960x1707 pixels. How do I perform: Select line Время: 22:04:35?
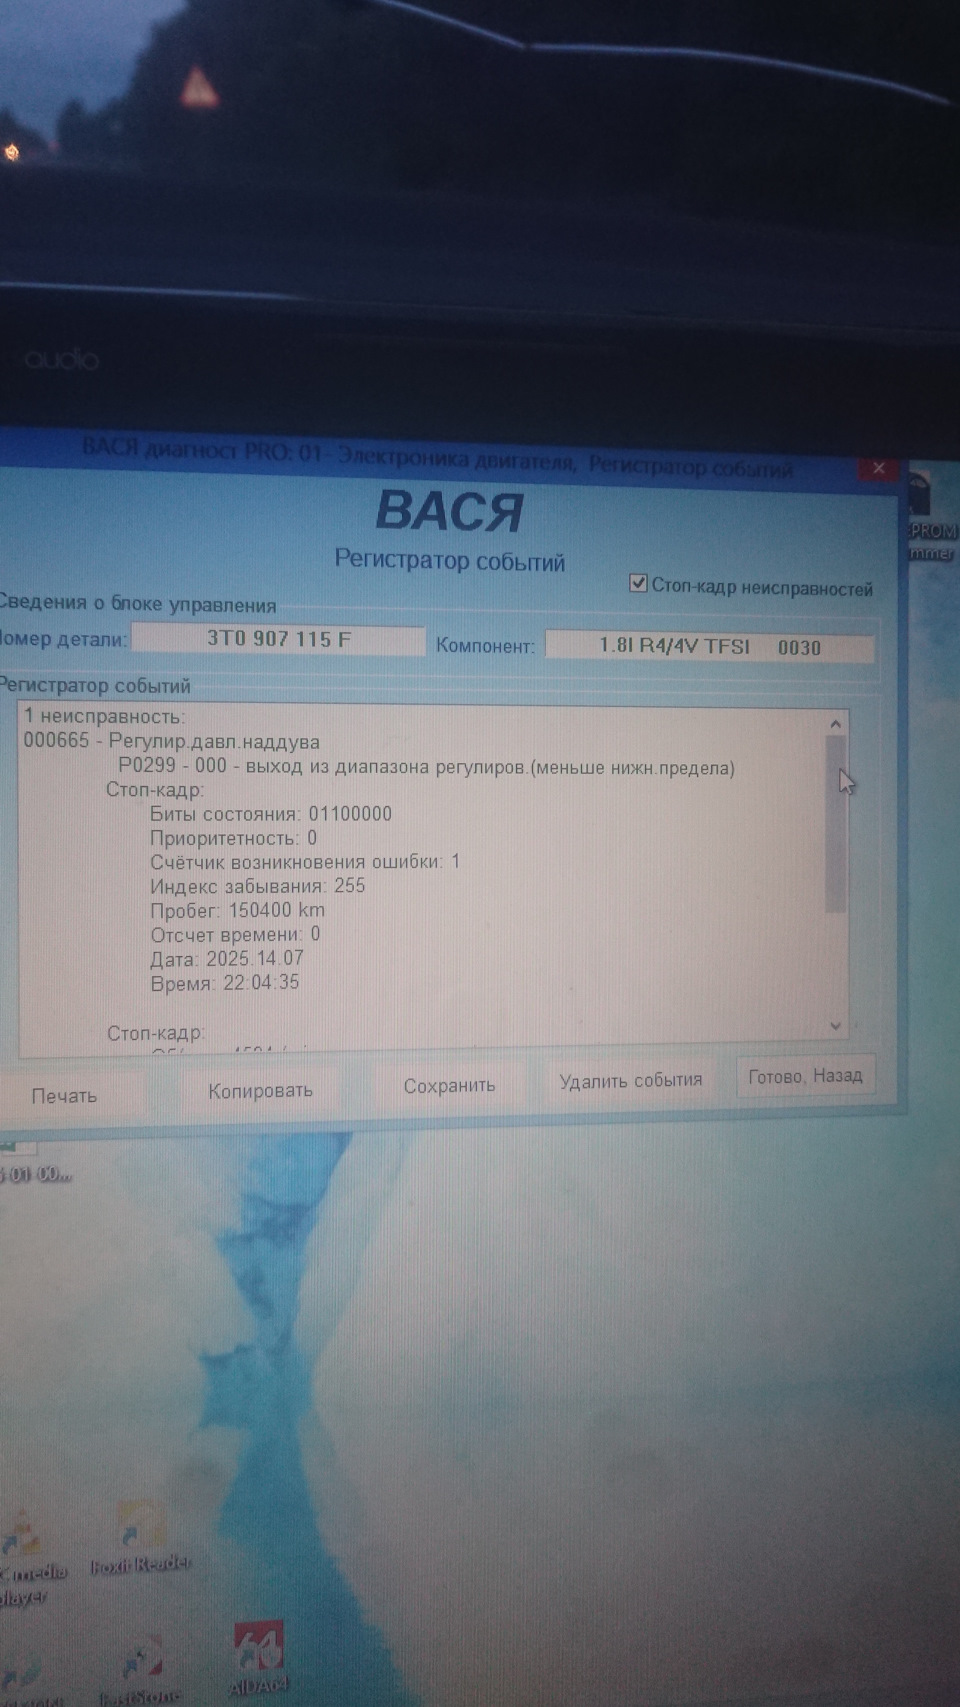point(225,982)
